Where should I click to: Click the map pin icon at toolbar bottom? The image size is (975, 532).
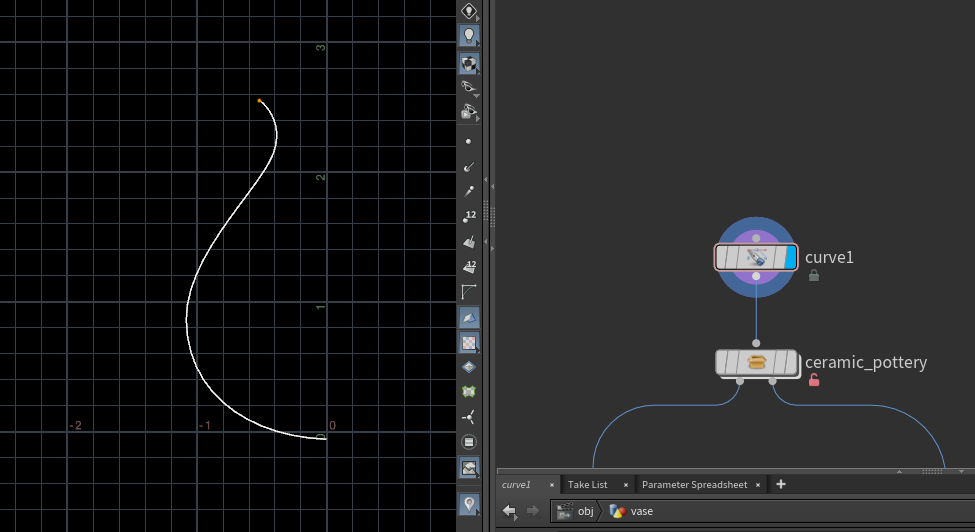pos(468,503)
